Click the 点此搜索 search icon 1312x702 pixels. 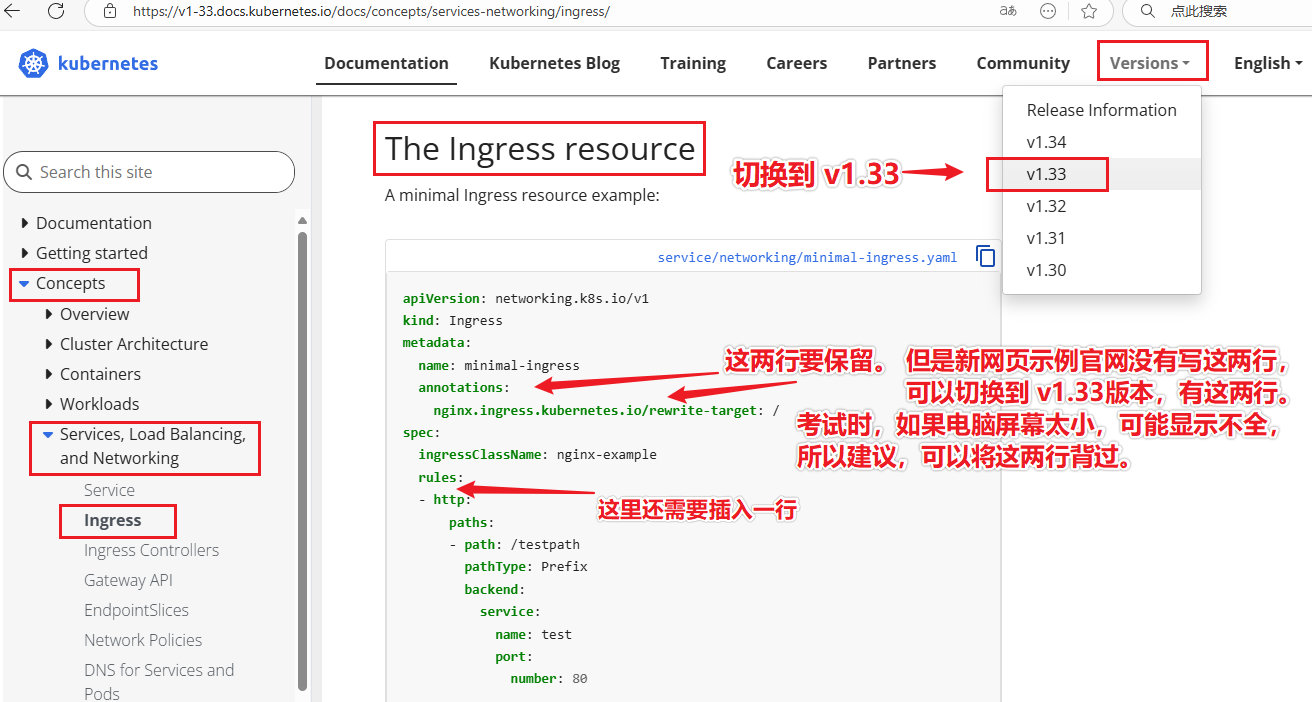[x=1147, y=12]
